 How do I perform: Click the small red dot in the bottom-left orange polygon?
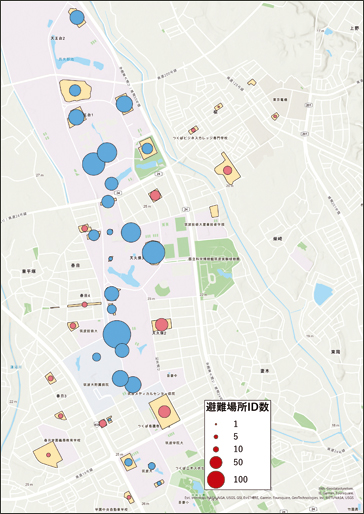click(48, 455)
